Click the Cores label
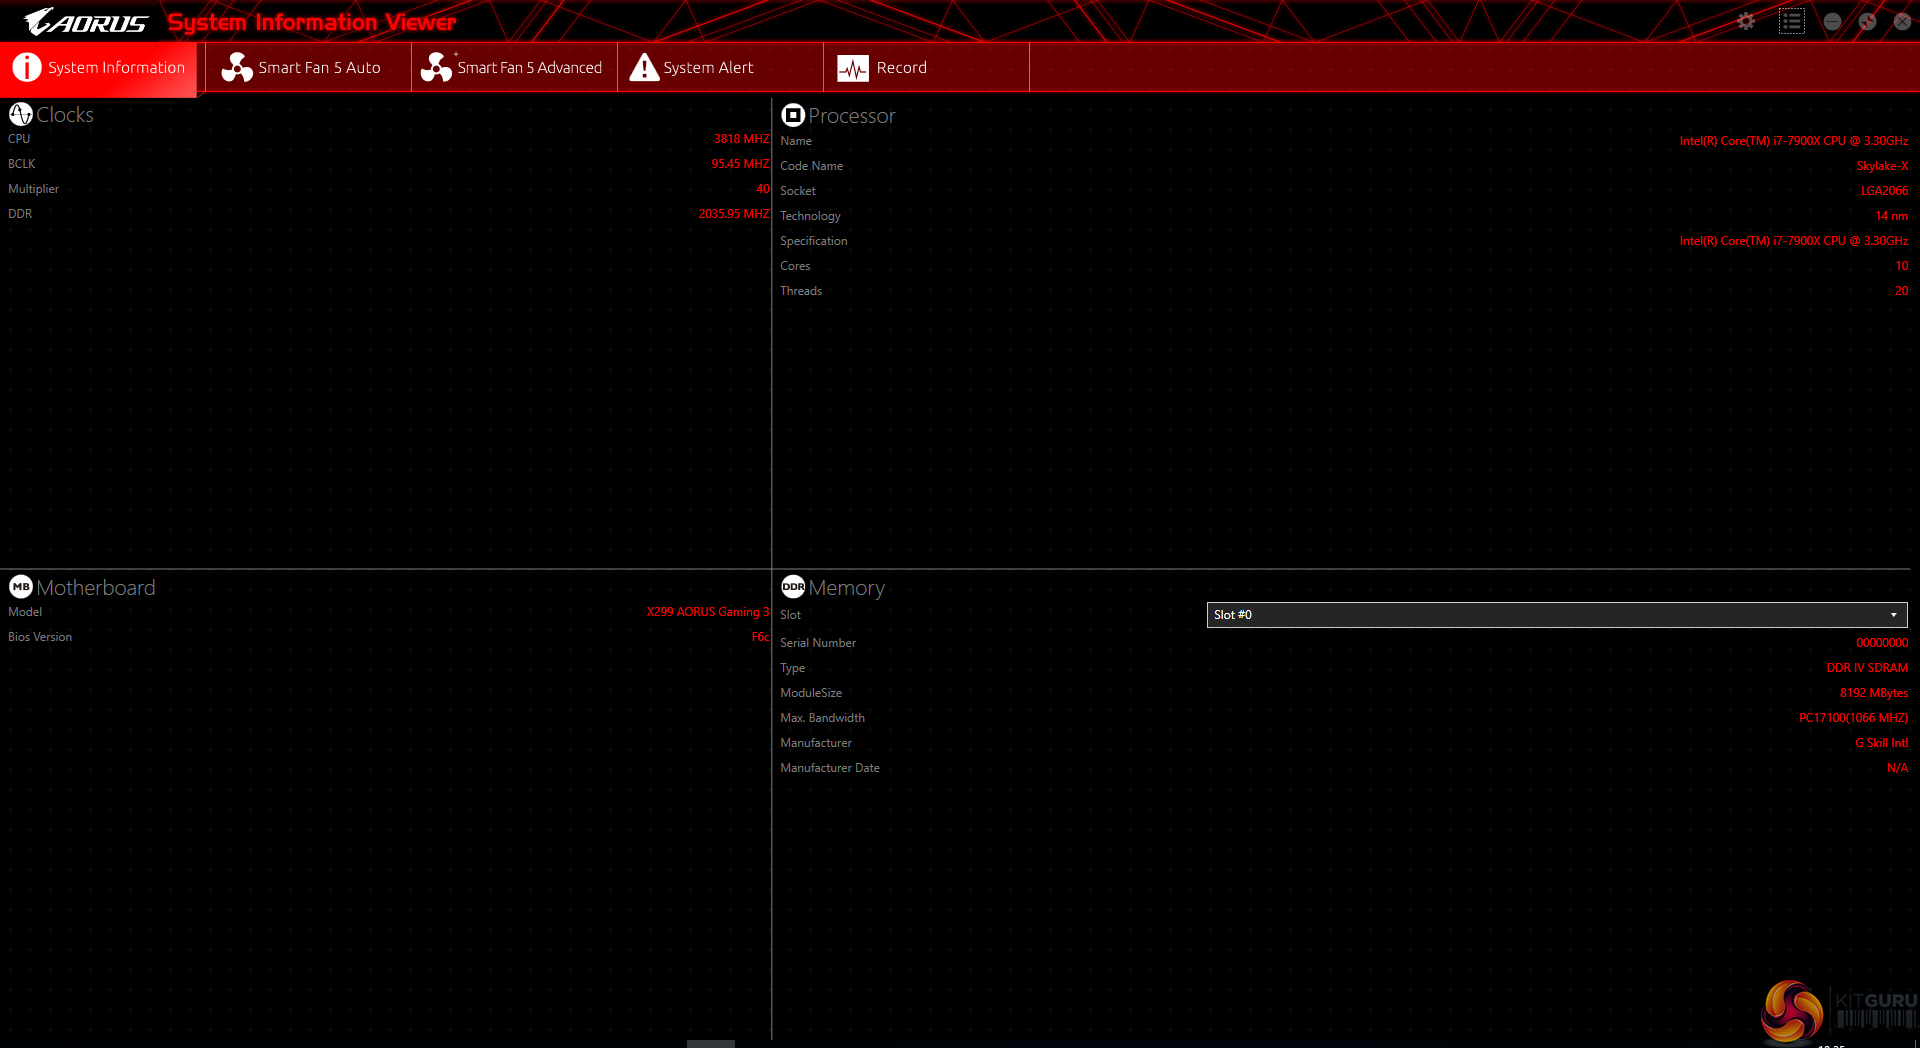The image size is (1920, 1048). pyautogui.click(x=796, y=266)
